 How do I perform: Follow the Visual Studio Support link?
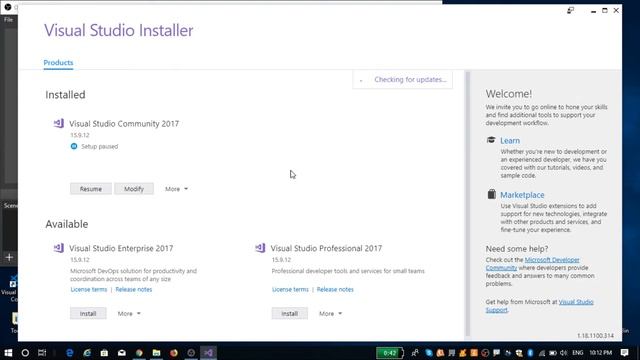[x=539, y=306]
